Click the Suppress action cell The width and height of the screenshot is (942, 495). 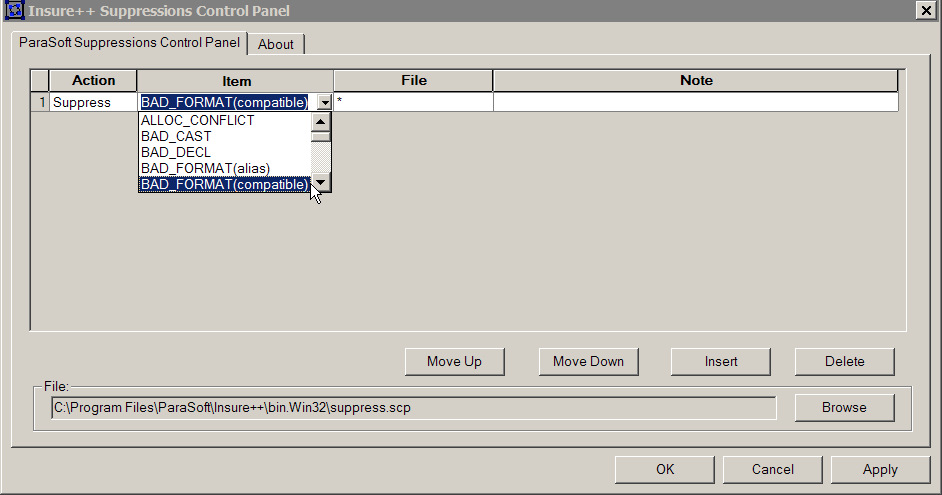(x=93, y=102)
